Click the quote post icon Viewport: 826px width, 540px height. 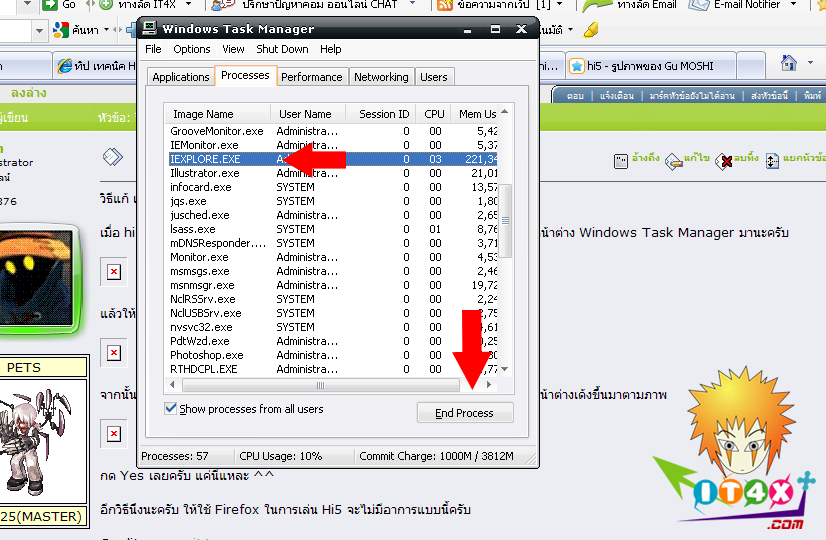[x=621, y=159]
